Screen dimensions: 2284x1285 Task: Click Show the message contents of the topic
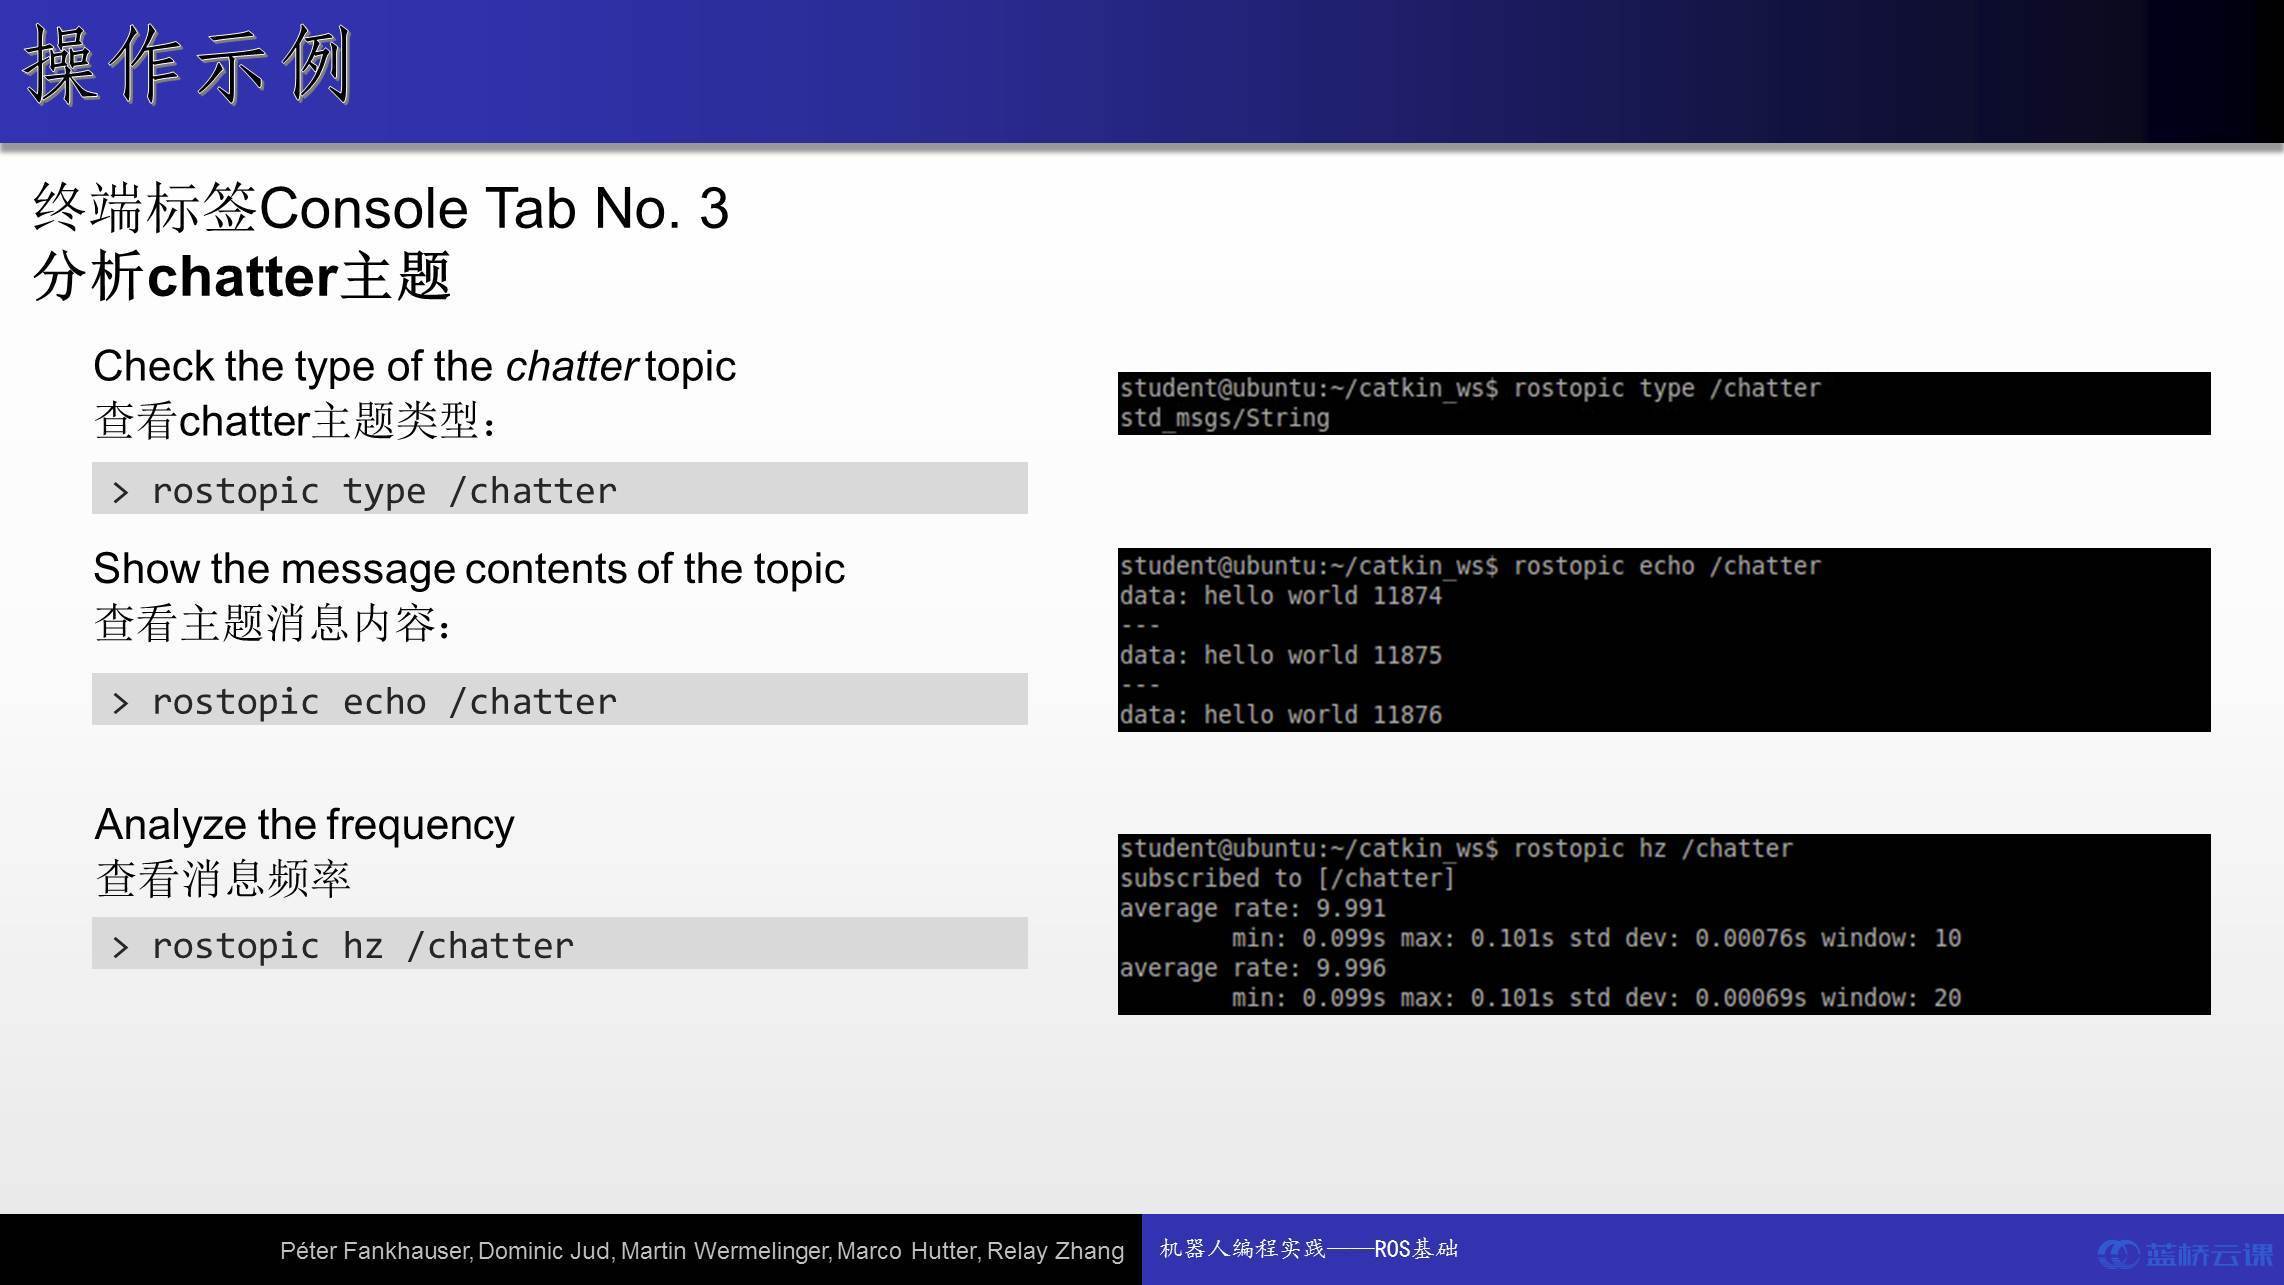pos(469,569)
